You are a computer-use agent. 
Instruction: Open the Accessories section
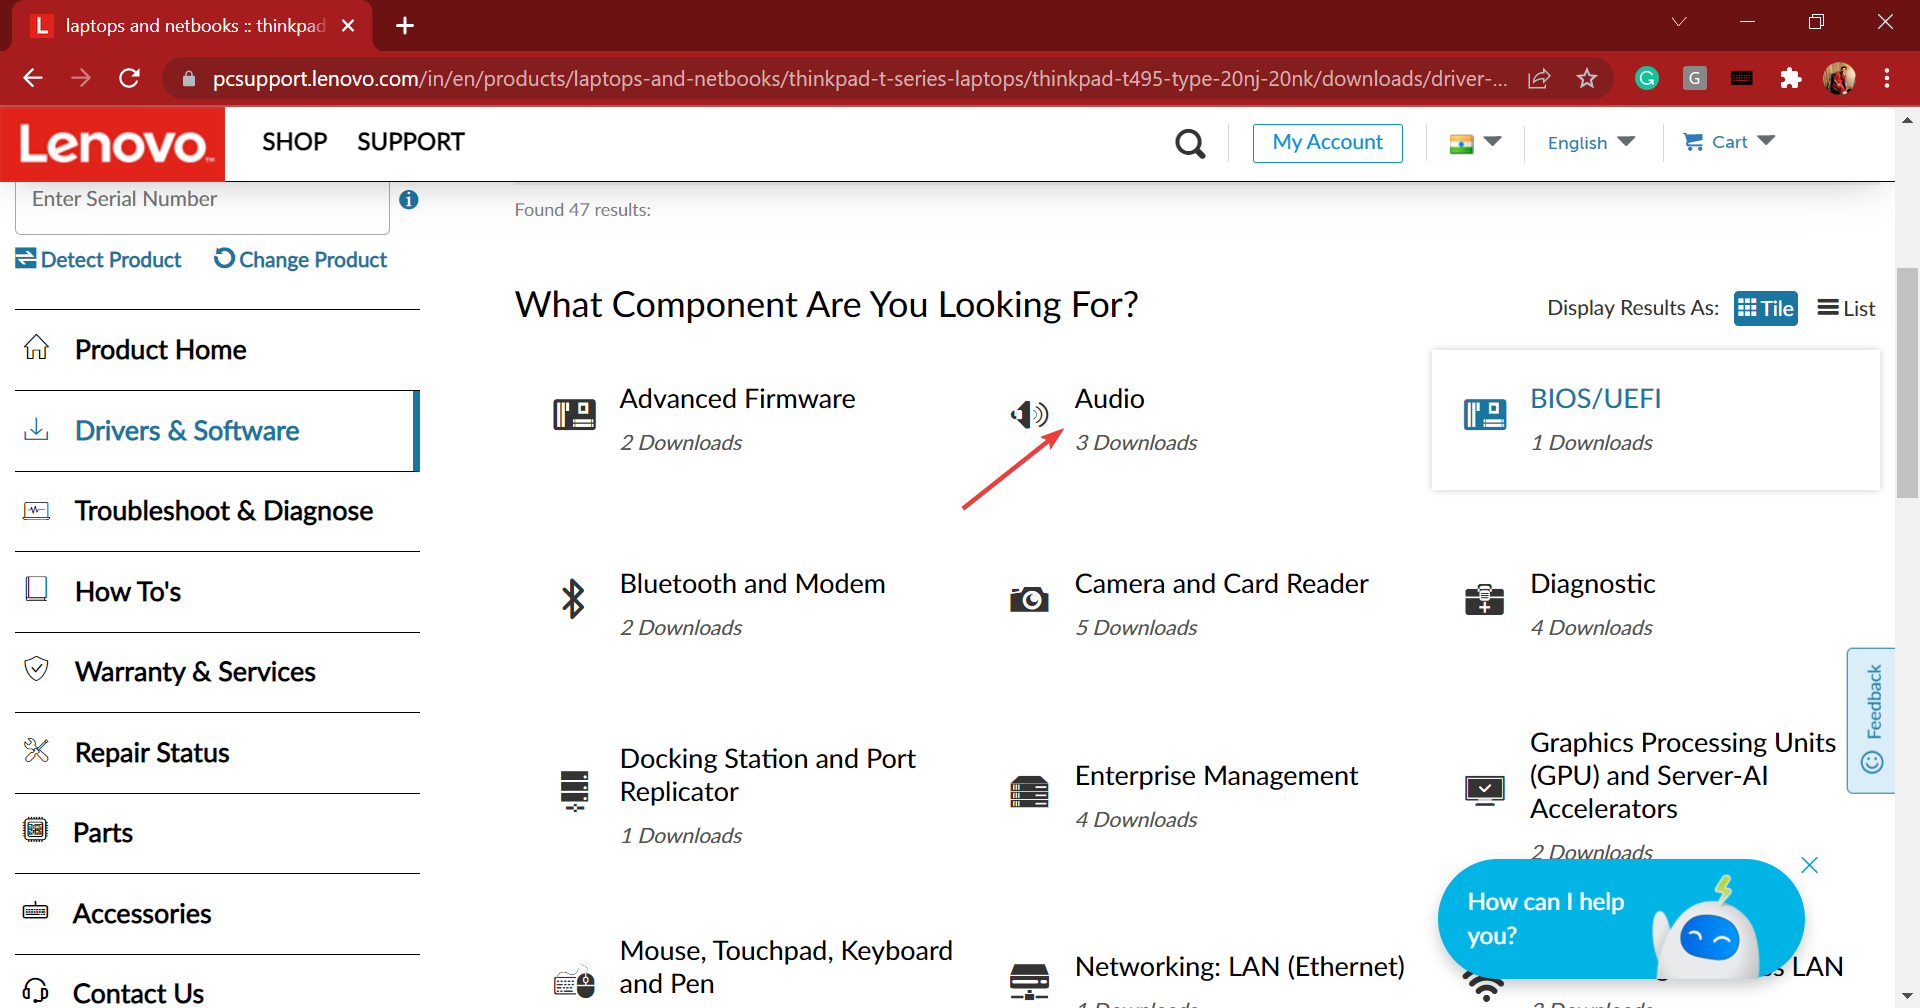point(217,914)
